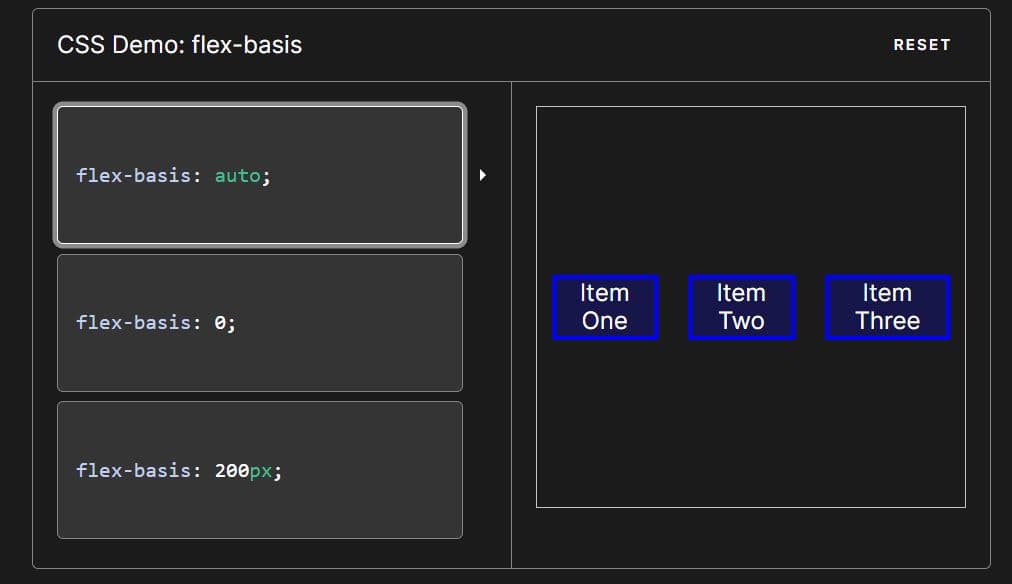Click flex-basis property name in second code block
The height and width of the screenshot is (584, 1012).
[x=133, y=323]
